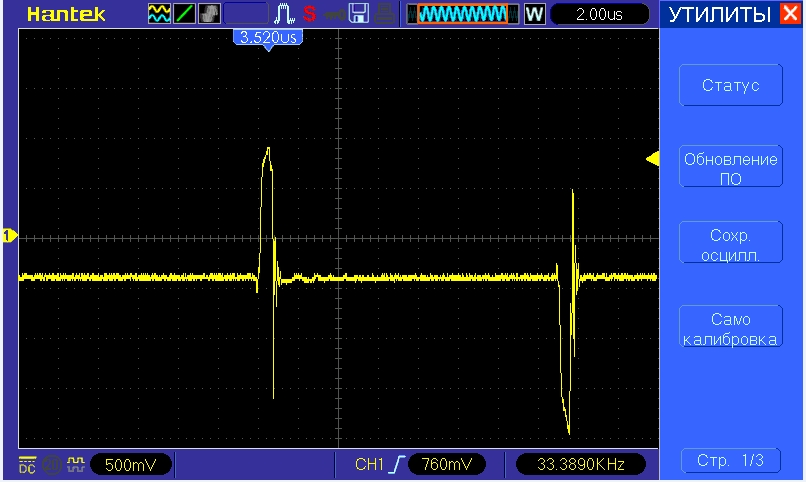Click the floppy disk save icon
The width and height of the screenshot is (806, 482).
click(x=359, y=15)
